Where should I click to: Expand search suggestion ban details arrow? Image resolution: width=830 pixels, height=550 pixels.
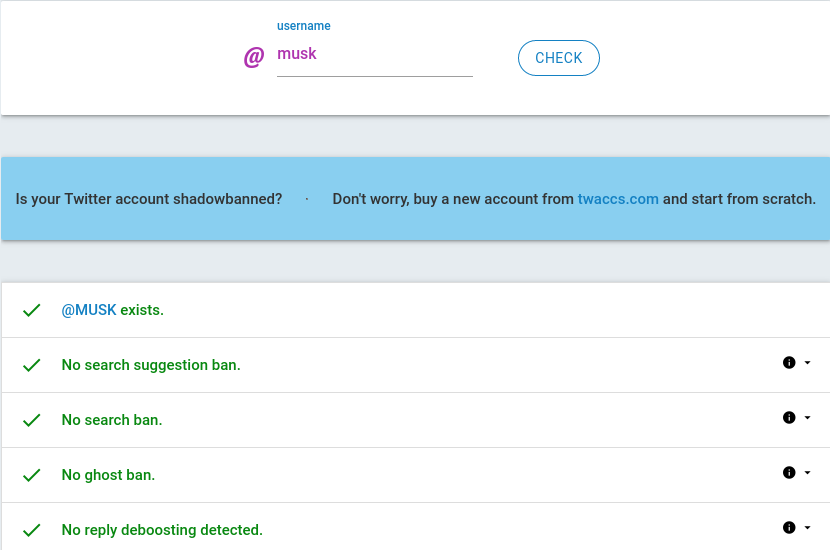(x=807, y=363)
